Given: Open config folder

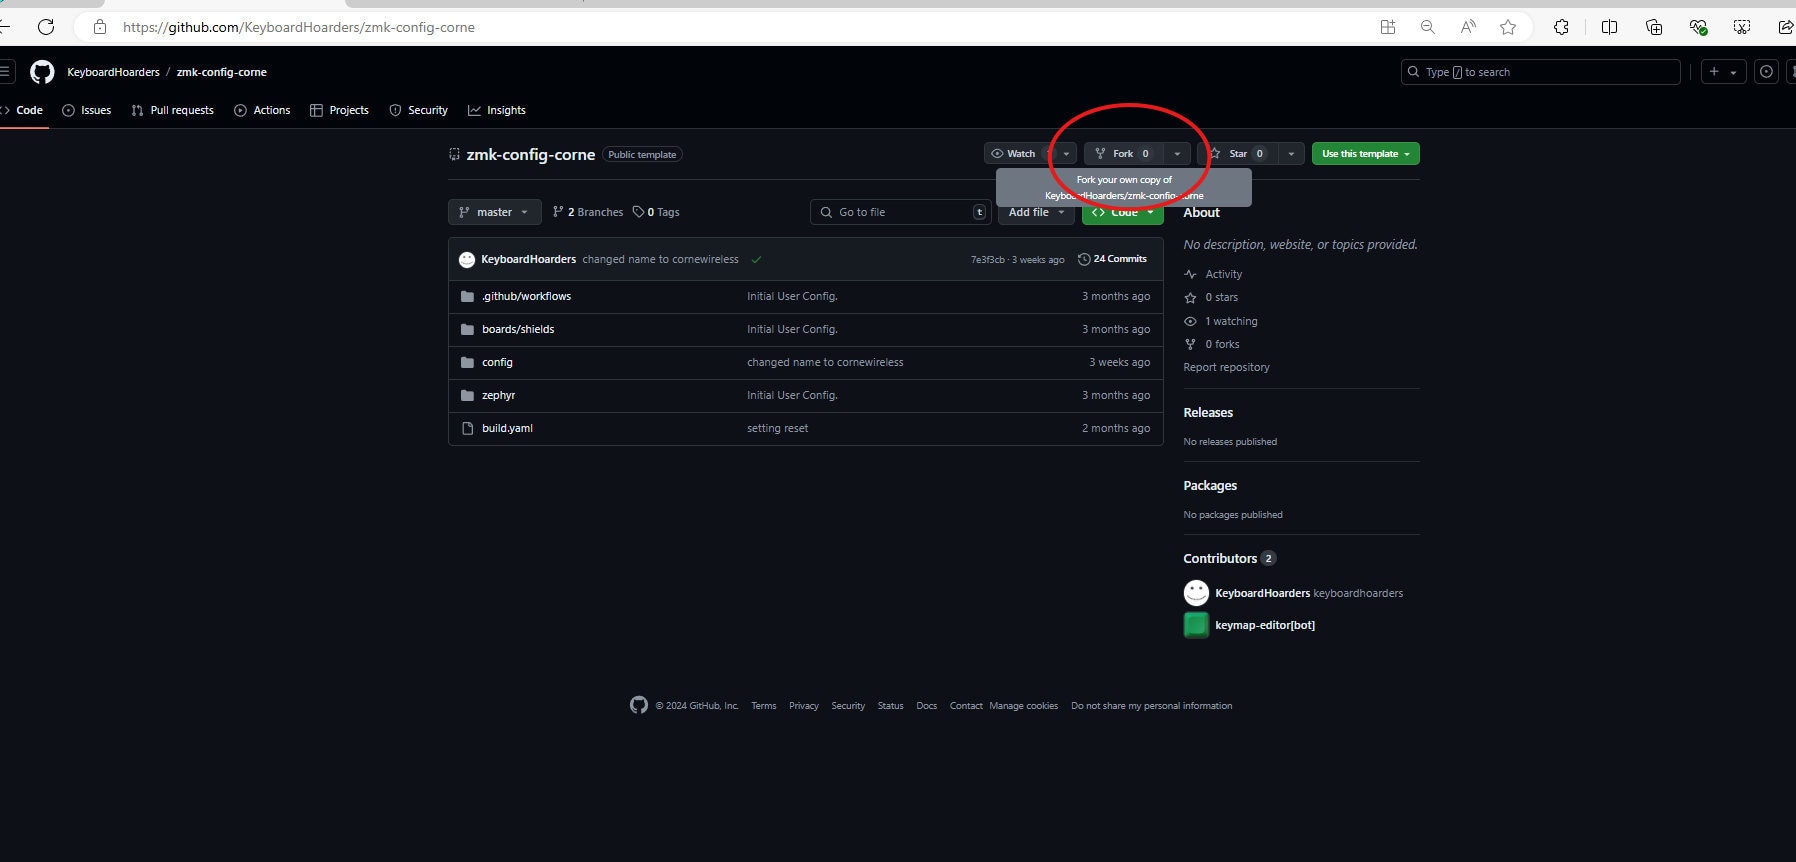Looking at the screenshot, I should click(497, 363).
